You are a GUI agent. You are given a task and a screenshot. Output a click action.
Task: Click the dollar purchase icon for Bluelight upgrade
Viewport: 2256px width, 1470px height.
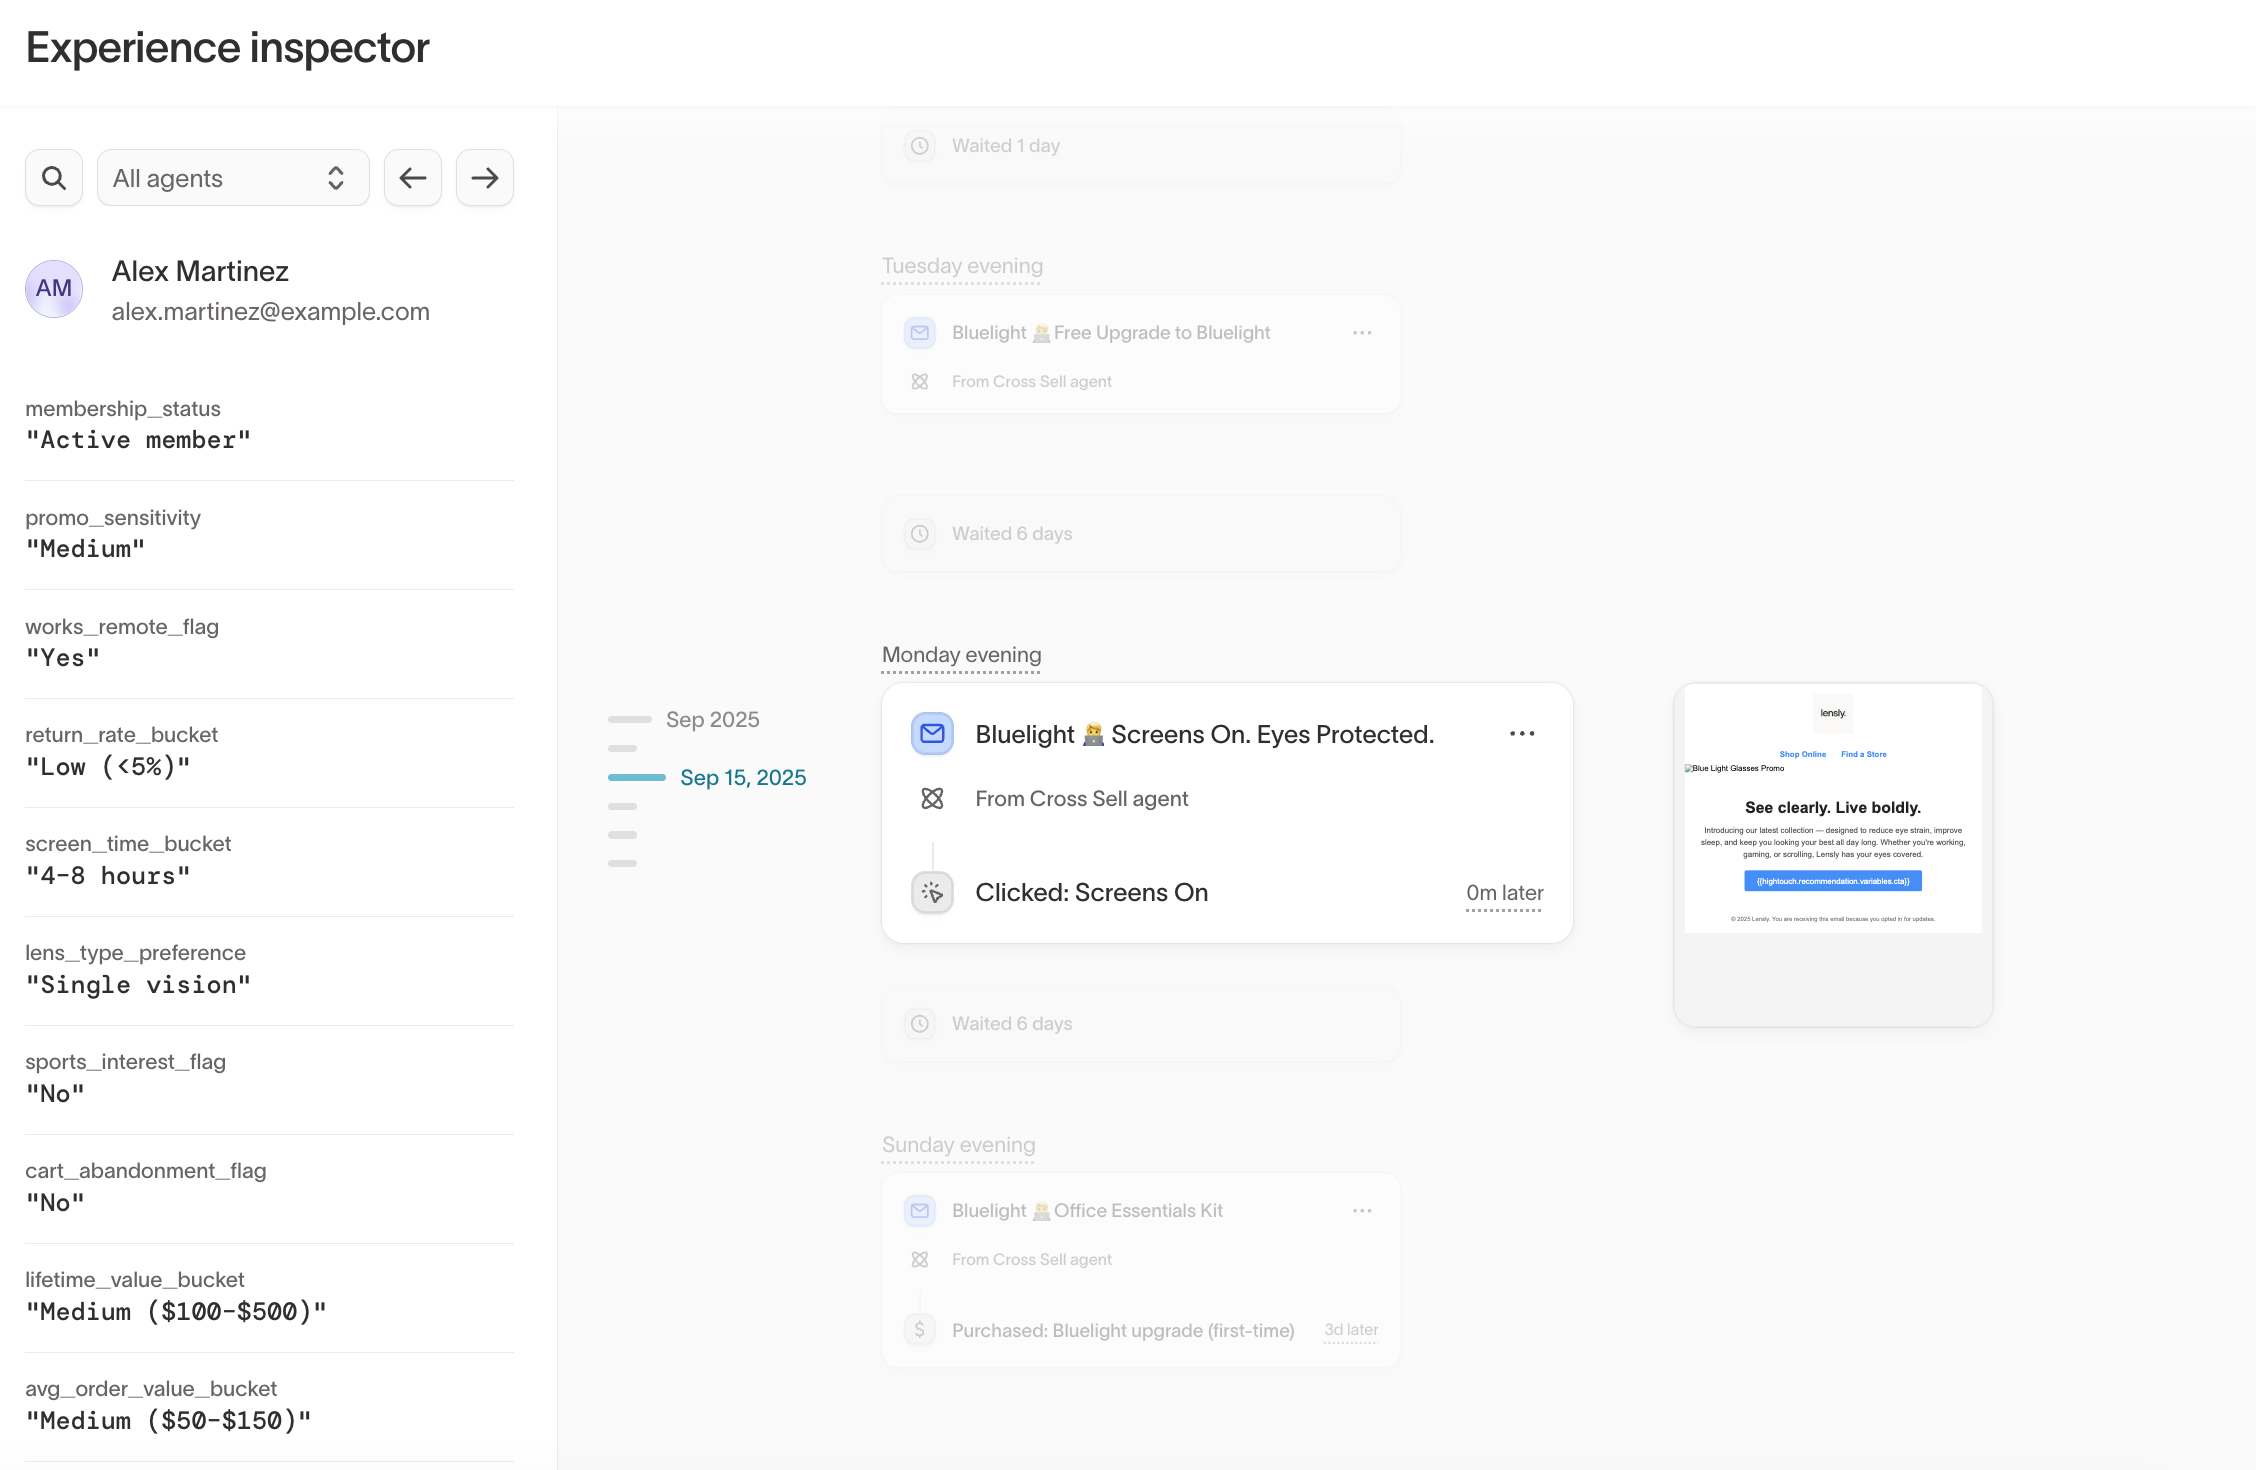pyautogui.click(x=920, y=1329)
